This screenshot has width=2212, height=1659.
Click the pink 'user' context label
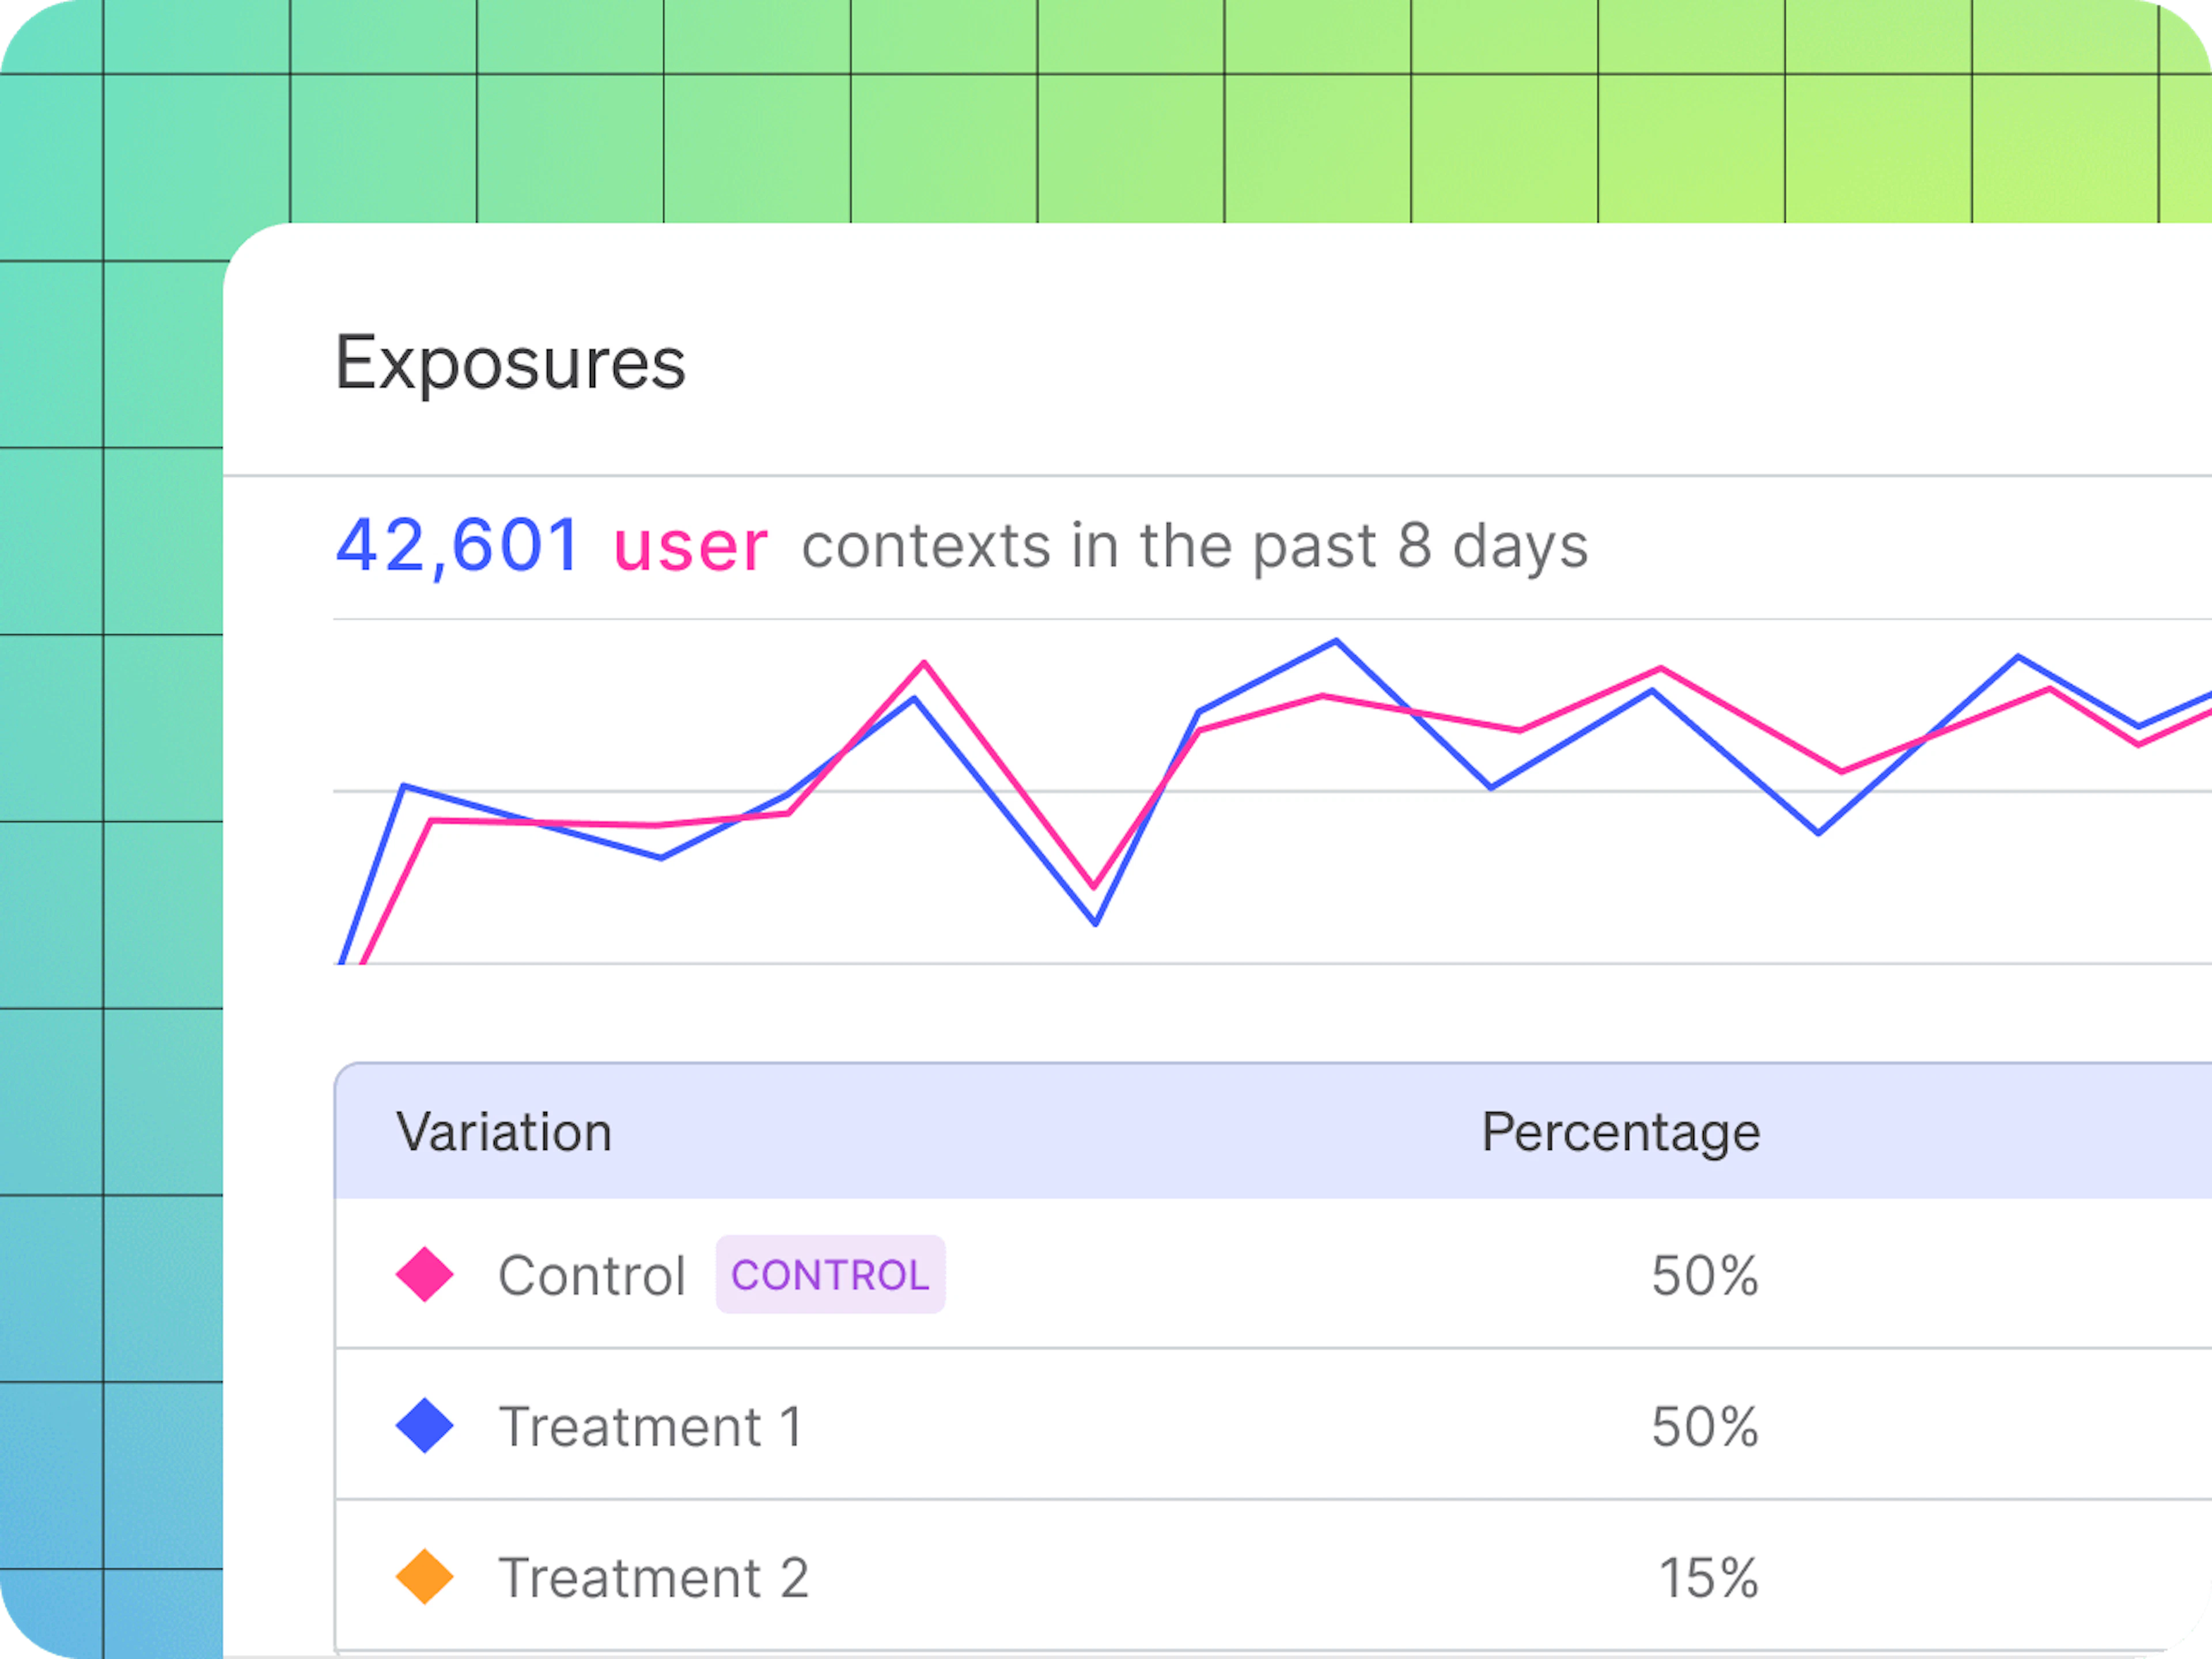[x=690, y=547]
